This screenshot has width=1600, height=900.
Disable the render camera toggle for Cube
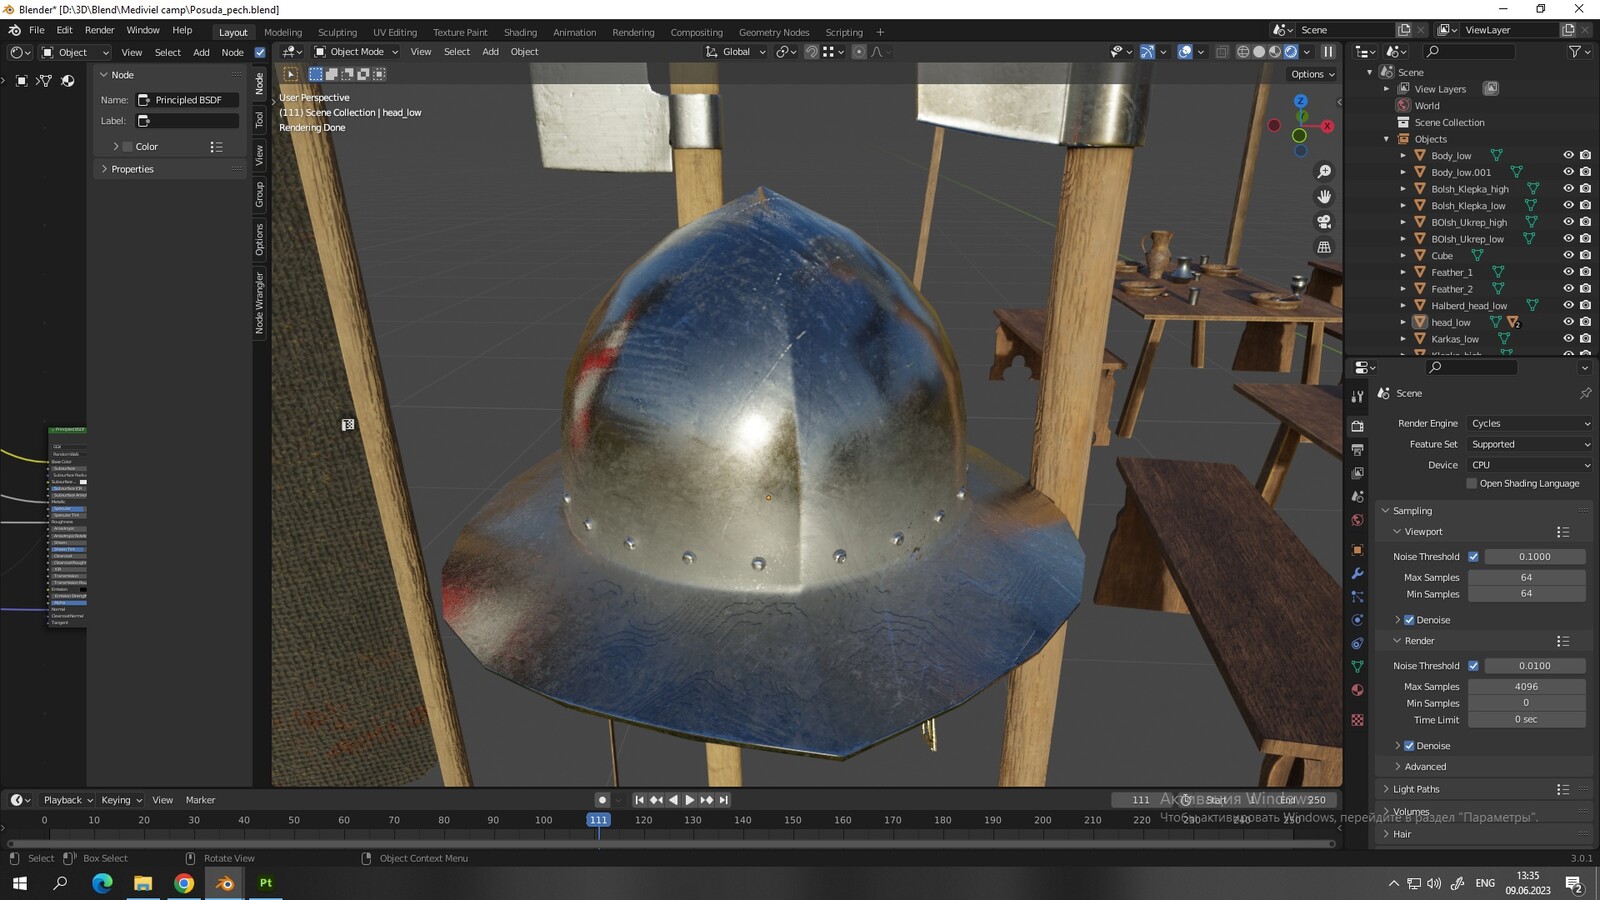click(1585, 255)
